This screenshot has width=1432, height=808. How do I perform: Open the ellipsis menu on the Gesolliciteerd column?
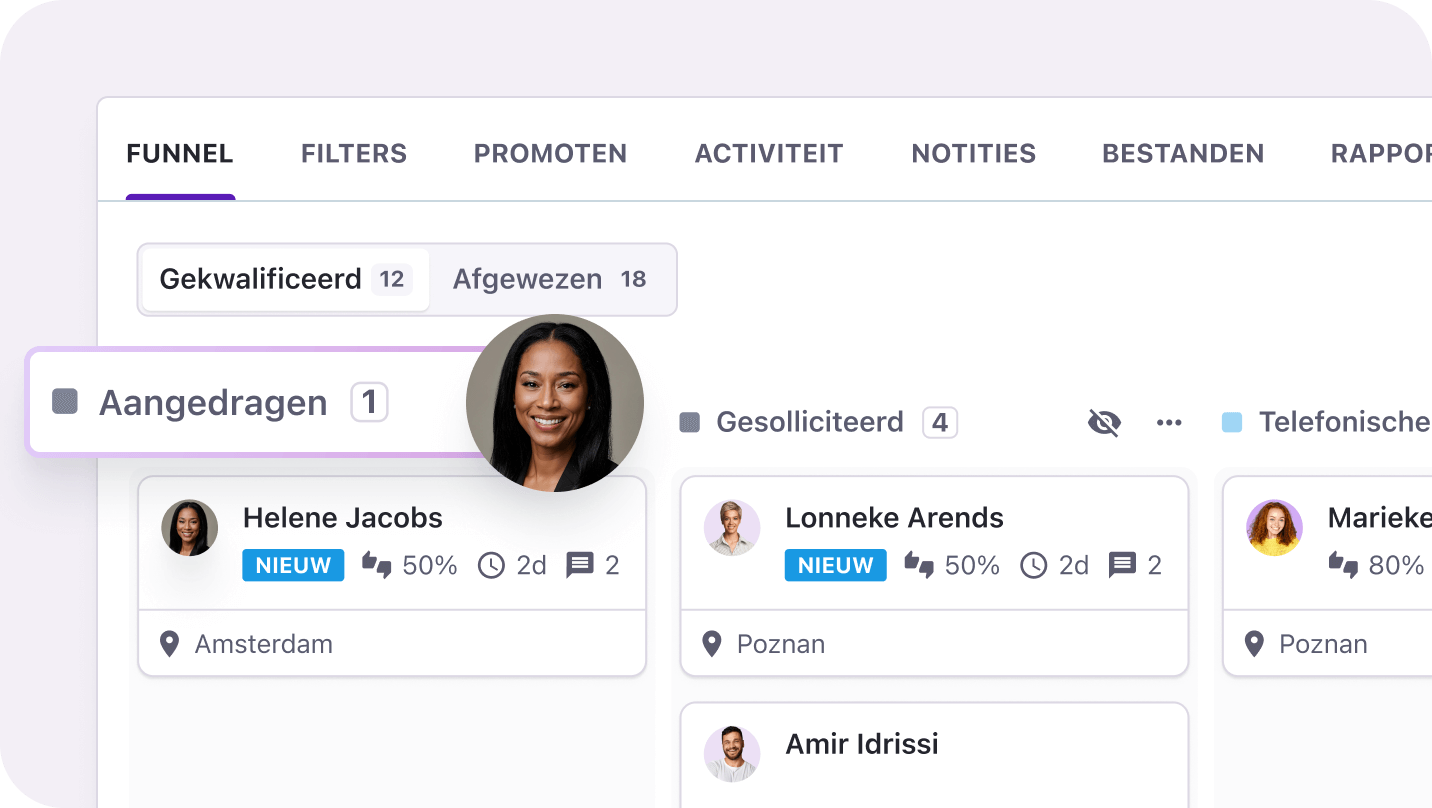(x=1168, y=422)
